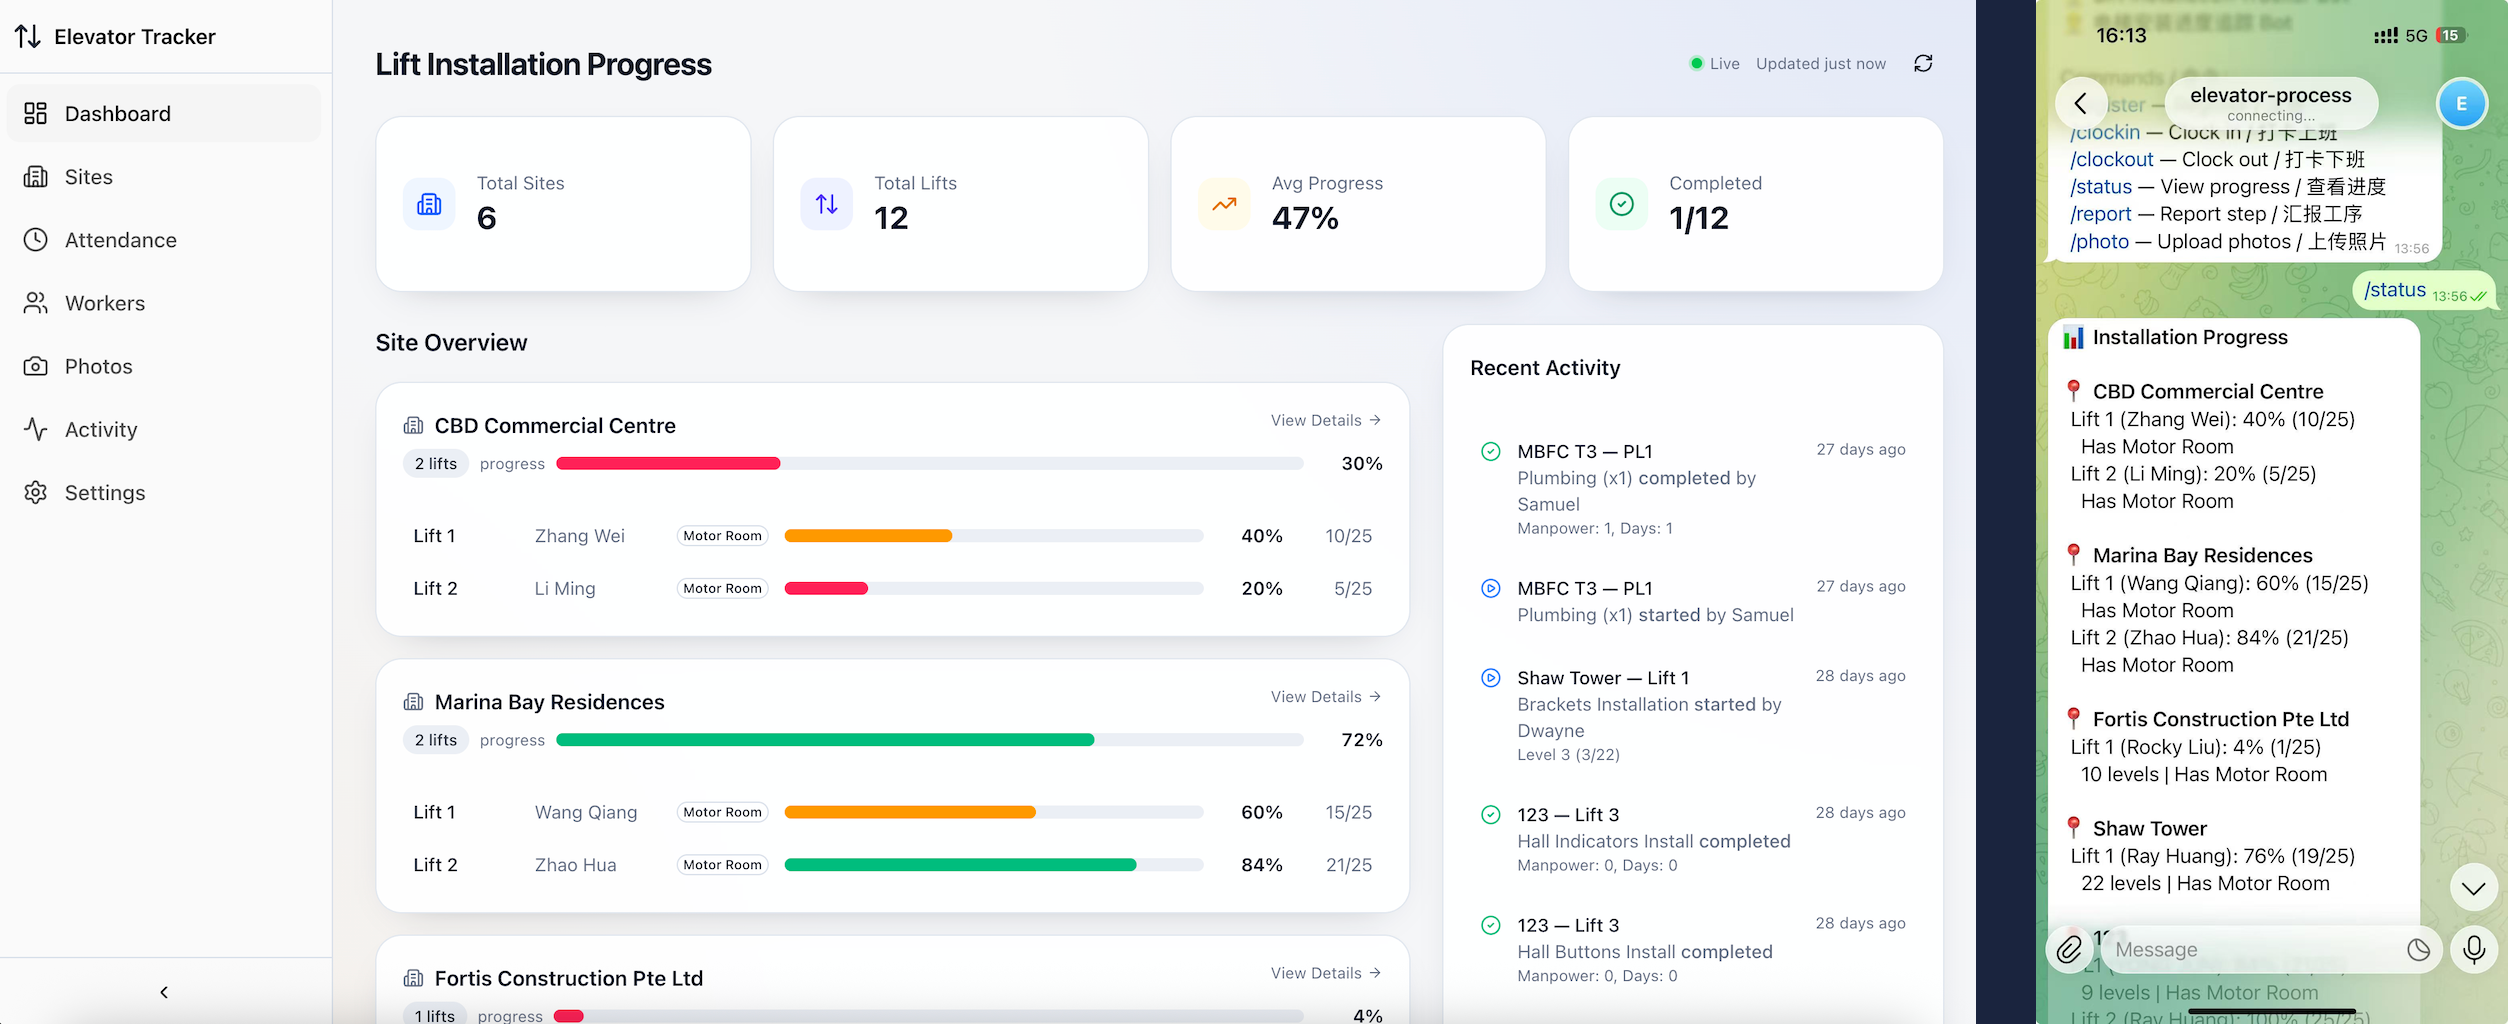The height and width of the screenshot is (1024, 2508).
Task: Collapse the sidebar with the chevron
Action: tap(163, 992)
